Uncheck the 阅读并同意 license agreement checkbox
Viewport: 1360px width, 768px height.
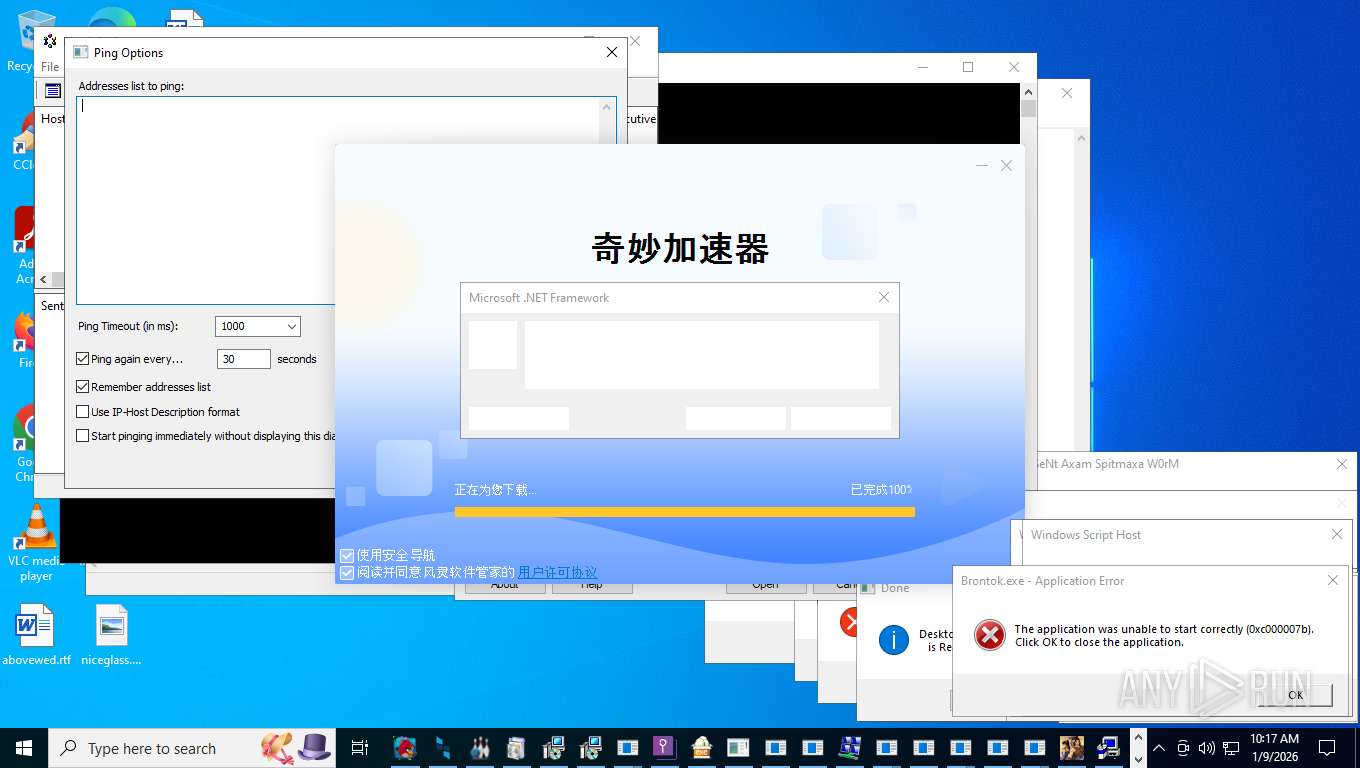click(x=347, y=573)
